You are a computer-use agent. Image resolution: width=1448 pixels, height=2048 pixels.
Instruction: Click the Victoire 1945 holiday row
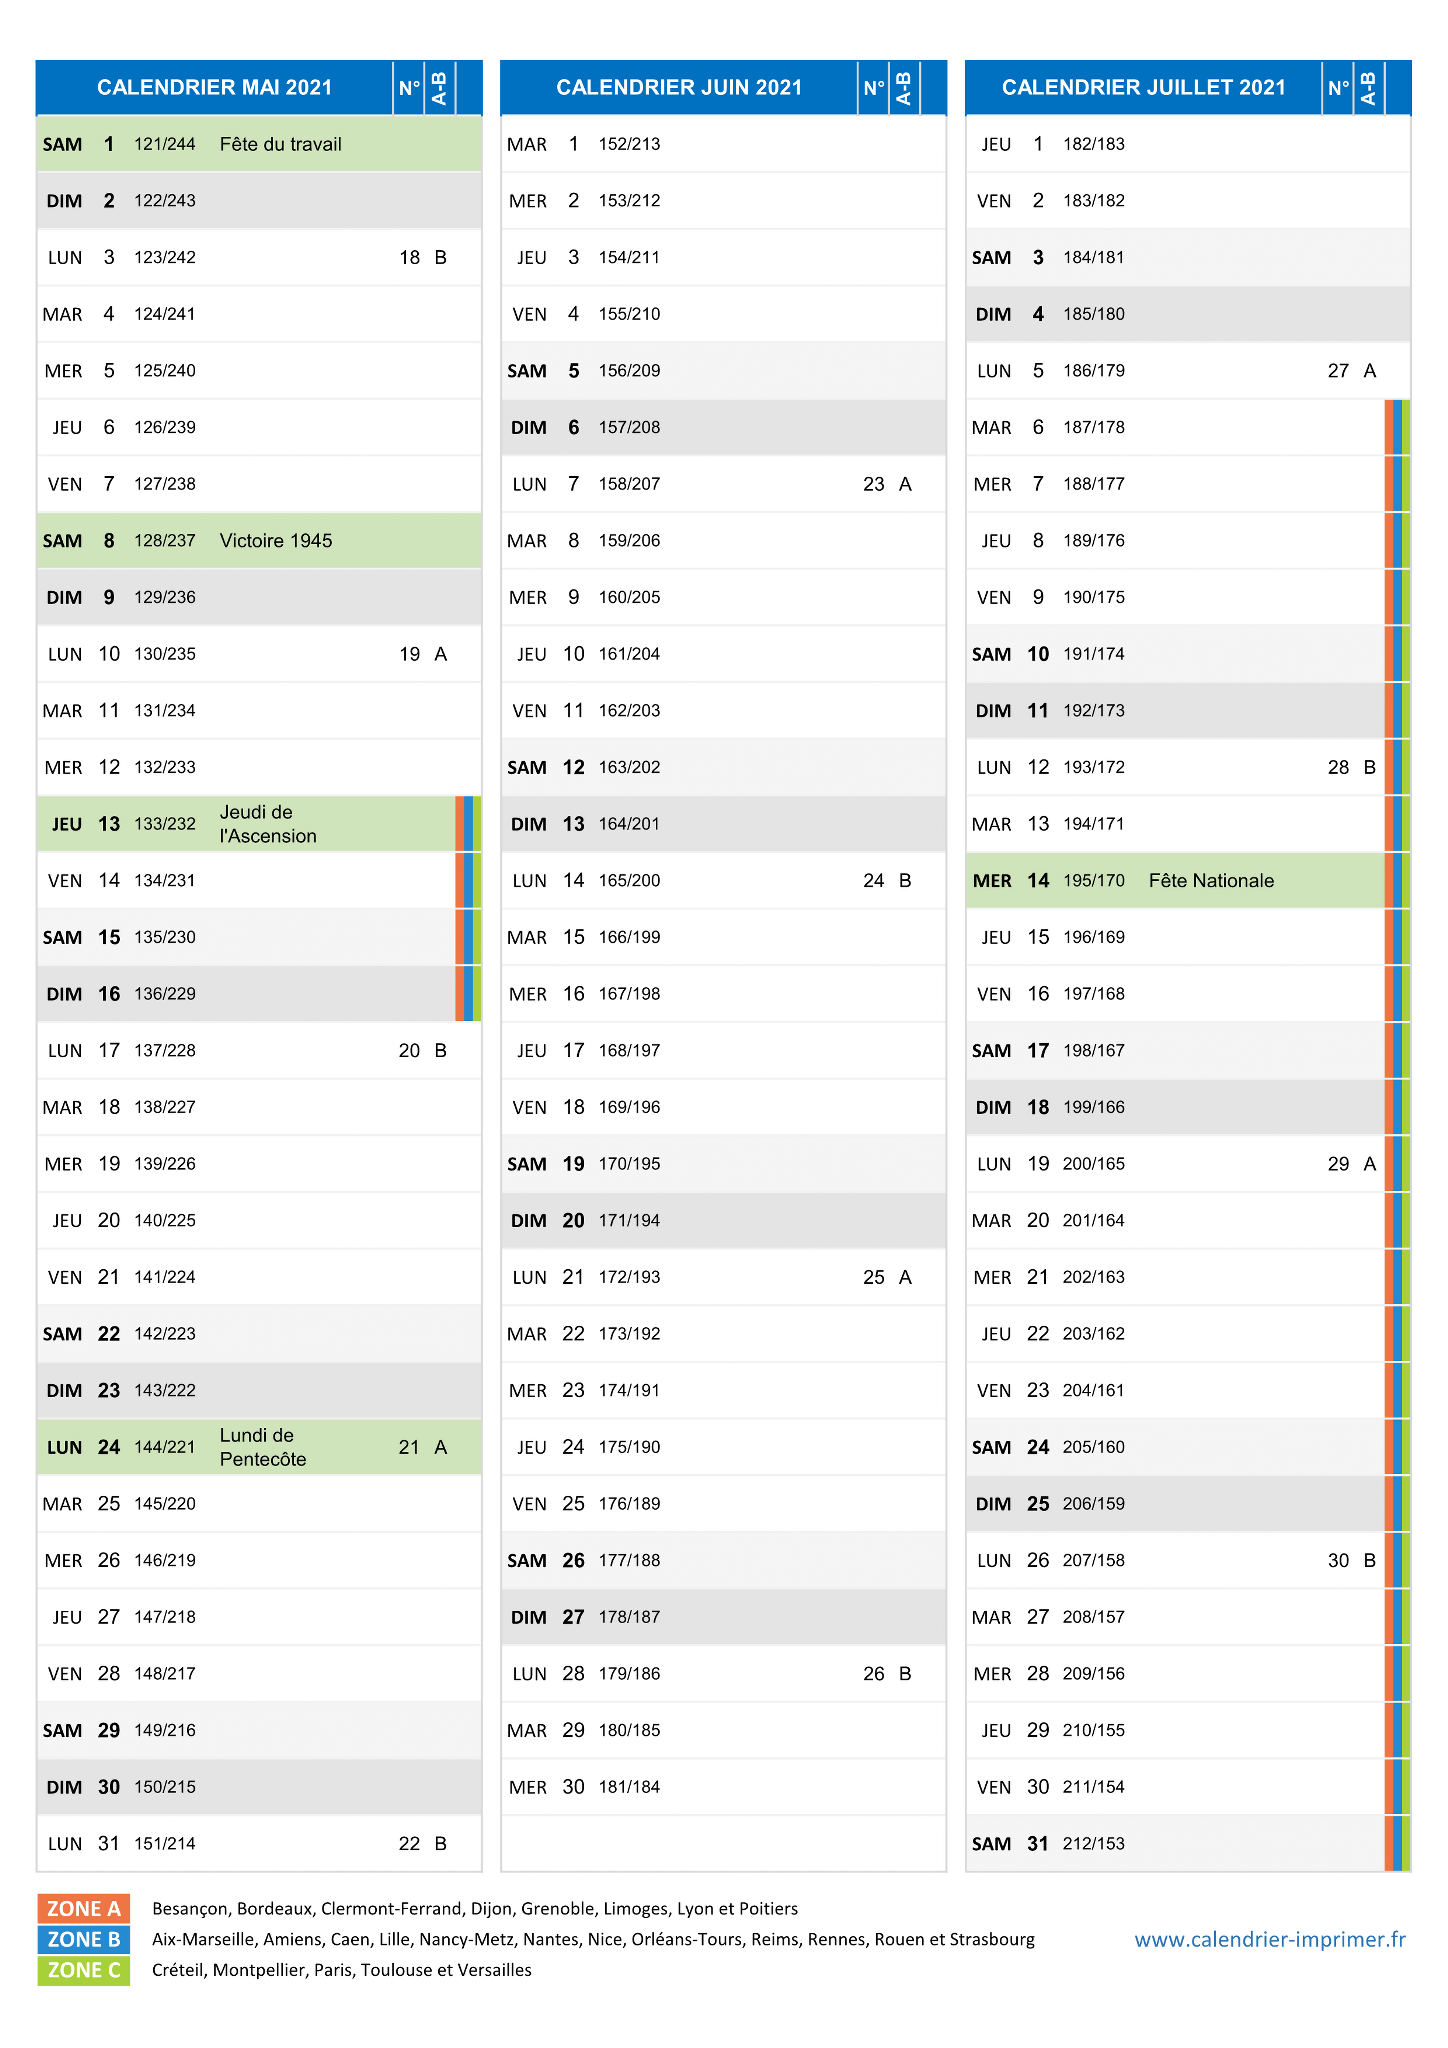(x=259, y=541)
